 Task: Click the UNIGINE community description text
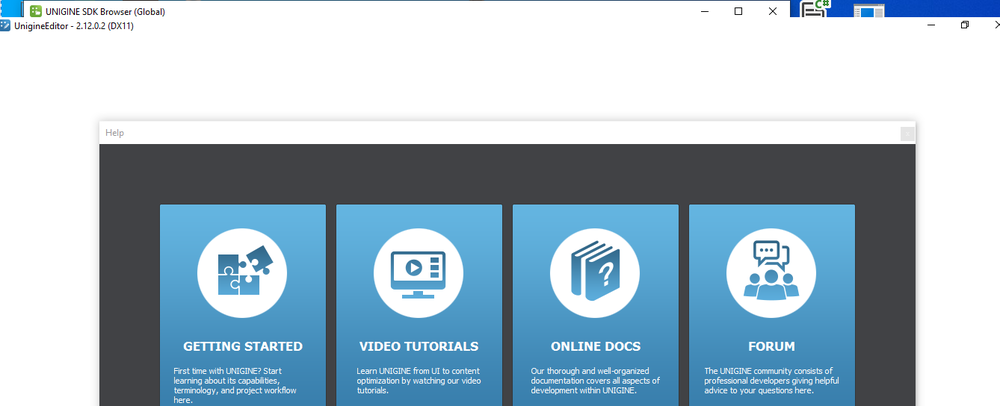pyautogui.click(x=771, y=381)
